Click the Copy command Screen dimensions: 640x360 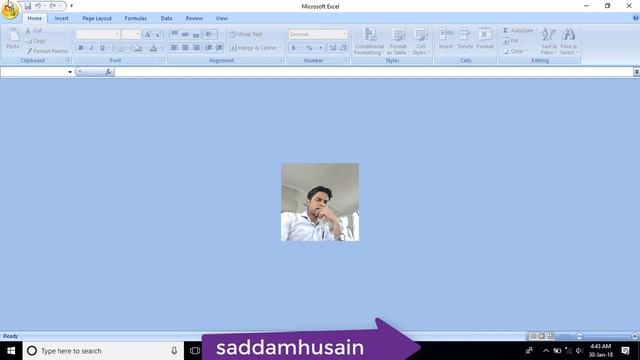tap(36, 41)
